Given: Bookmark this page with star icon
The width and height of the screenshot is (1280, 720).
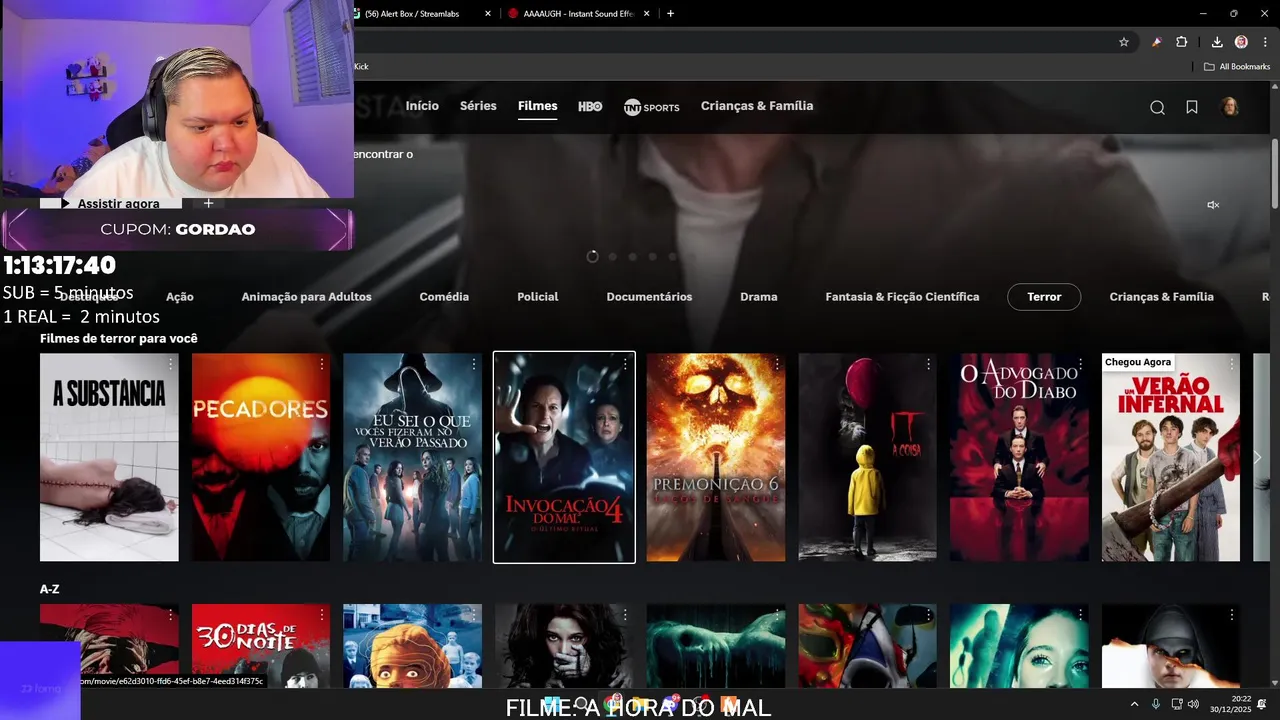Looking at the screenshot, I should click(x=1124, y=42).
